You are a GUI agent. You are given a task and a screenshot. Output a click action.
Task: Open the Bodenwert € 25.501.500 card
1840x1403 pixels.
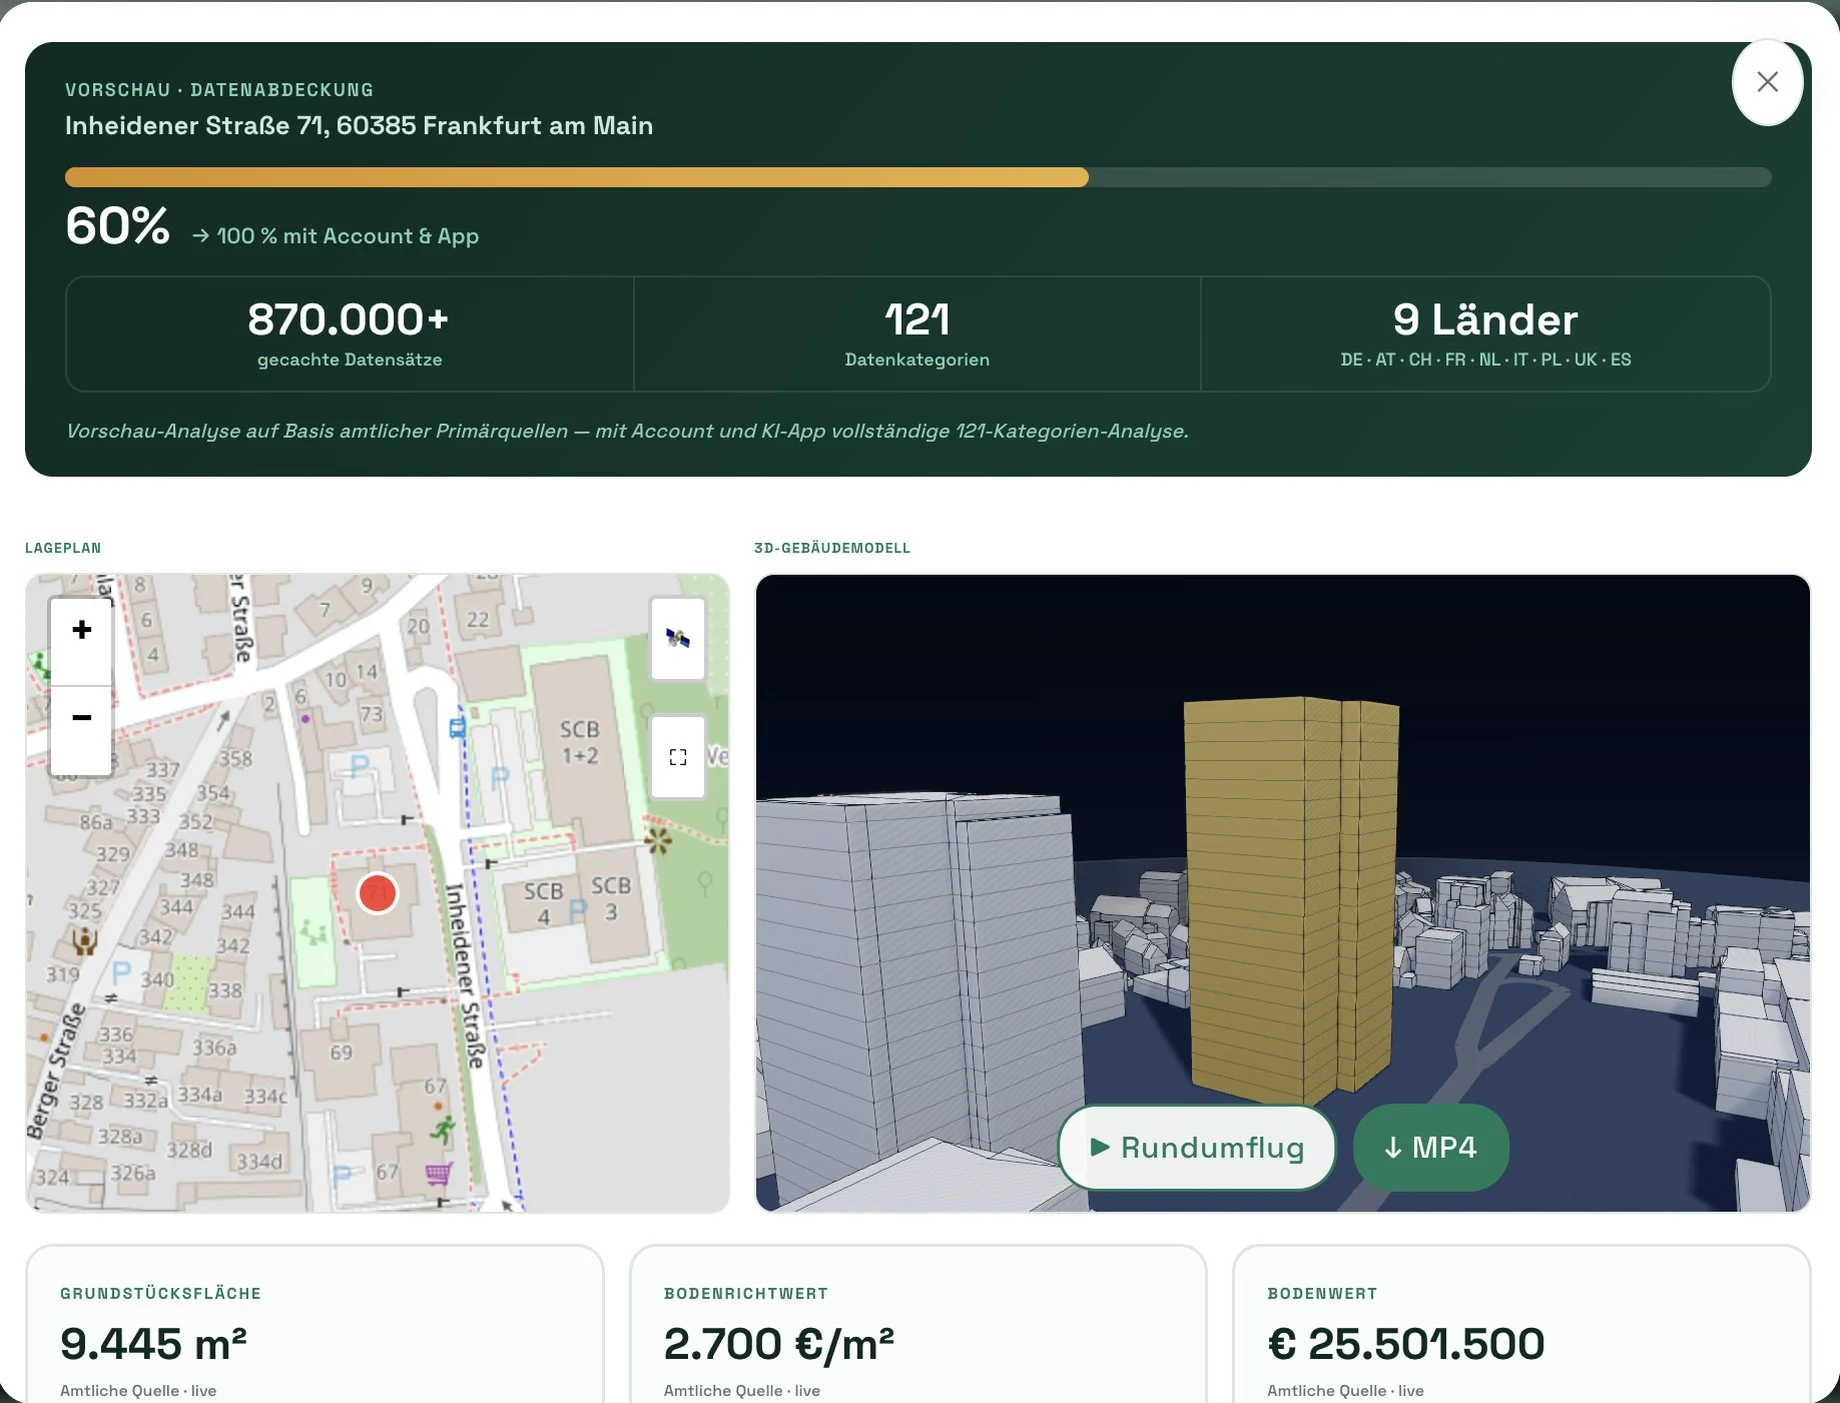1521,1324
